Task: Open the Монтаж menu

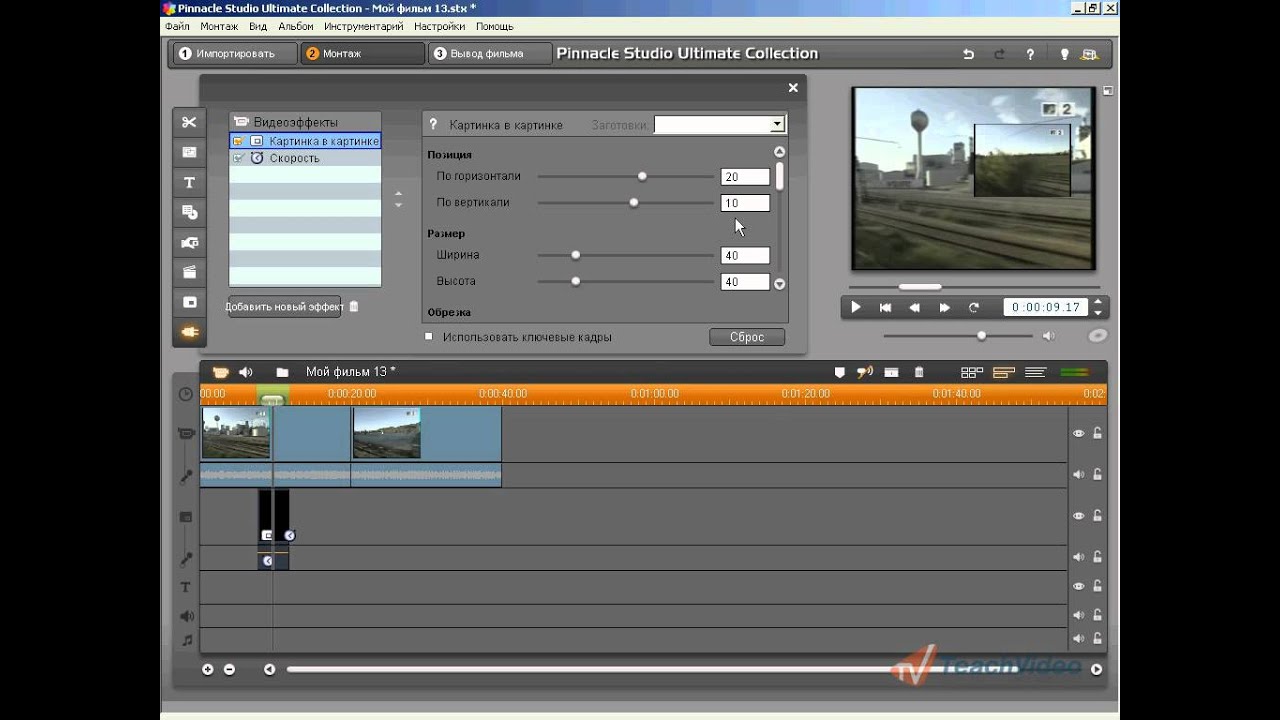Action: coord(219,26)
